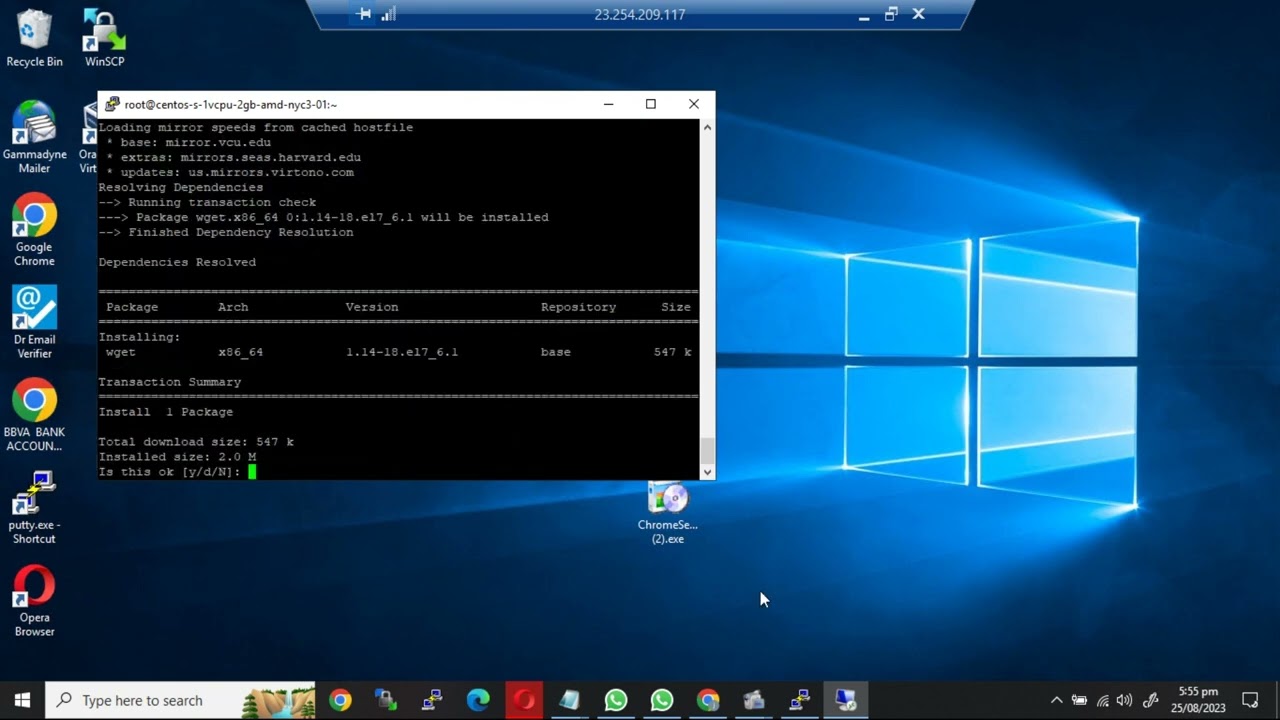Click the Type here to search box
This screenshot has height=720, width=1280.
point(180,700)
